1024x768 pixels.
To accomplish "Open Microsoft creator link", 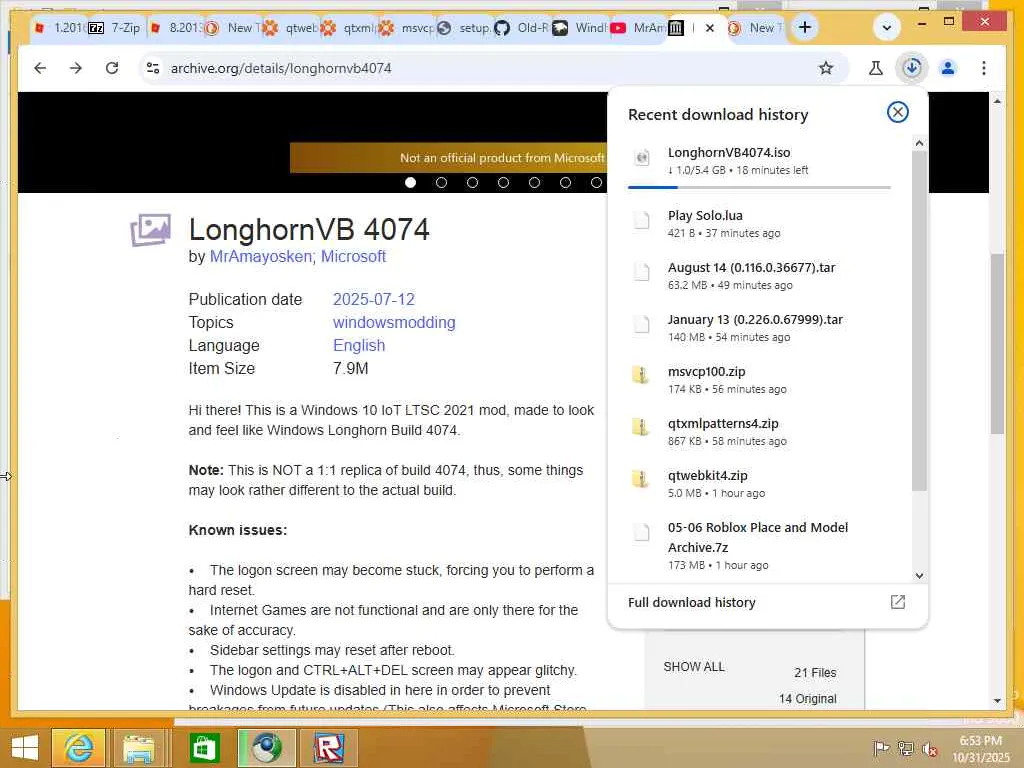I will pyautogui.click(x=353, y=257).
